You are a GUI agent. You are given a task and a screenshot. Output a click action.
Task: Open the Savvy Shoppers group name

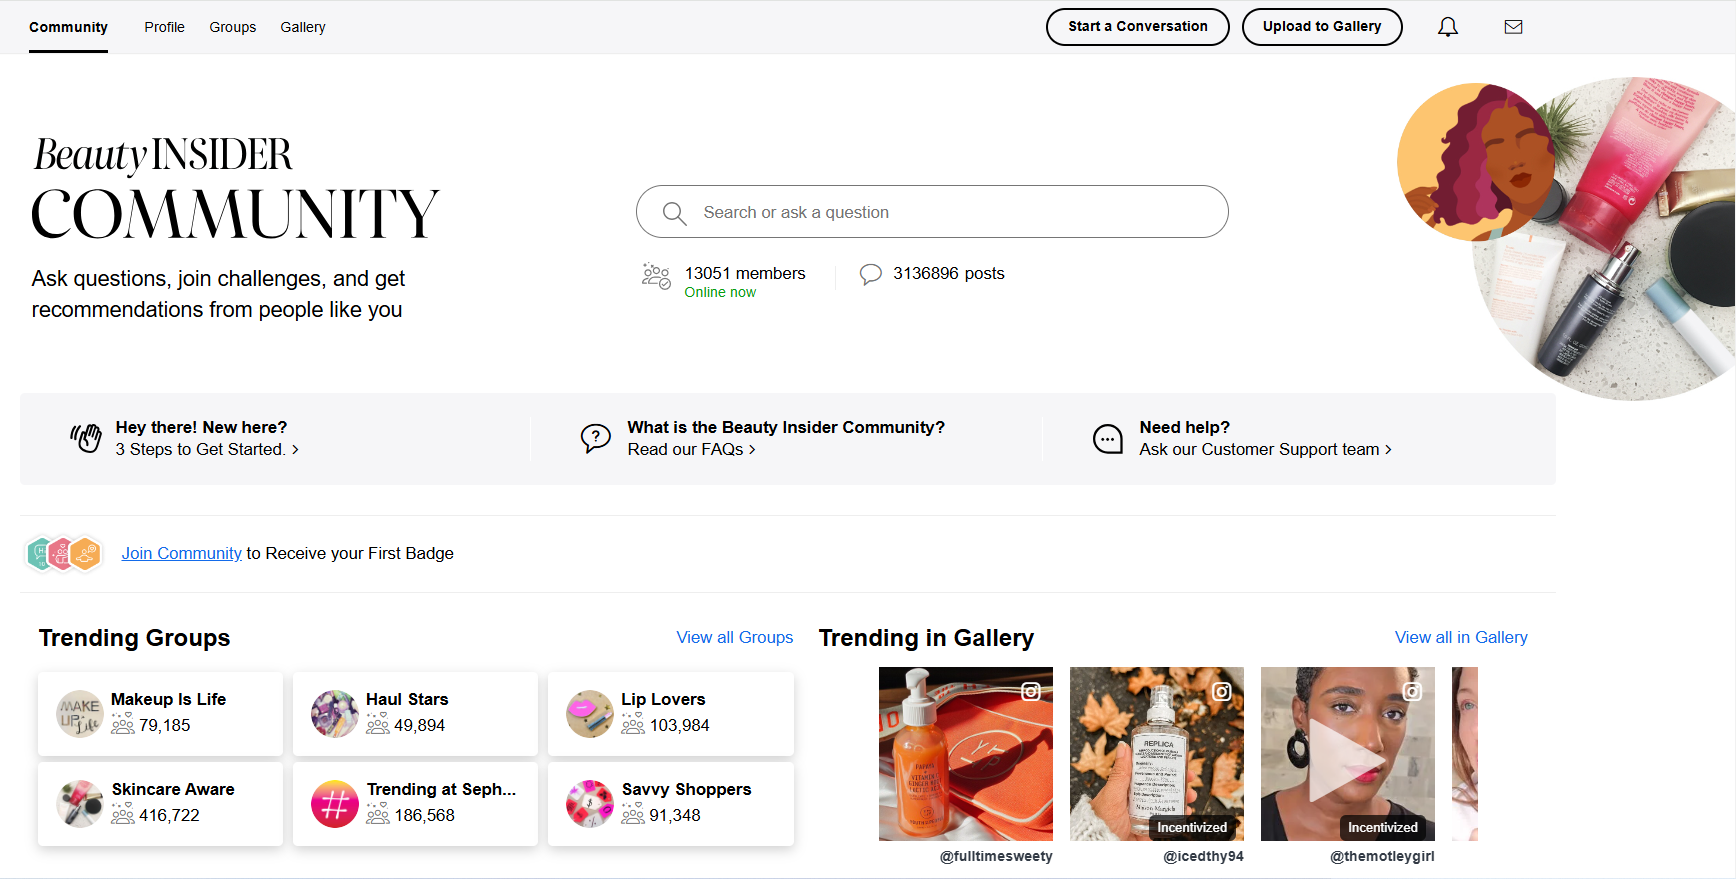(686, 789)
